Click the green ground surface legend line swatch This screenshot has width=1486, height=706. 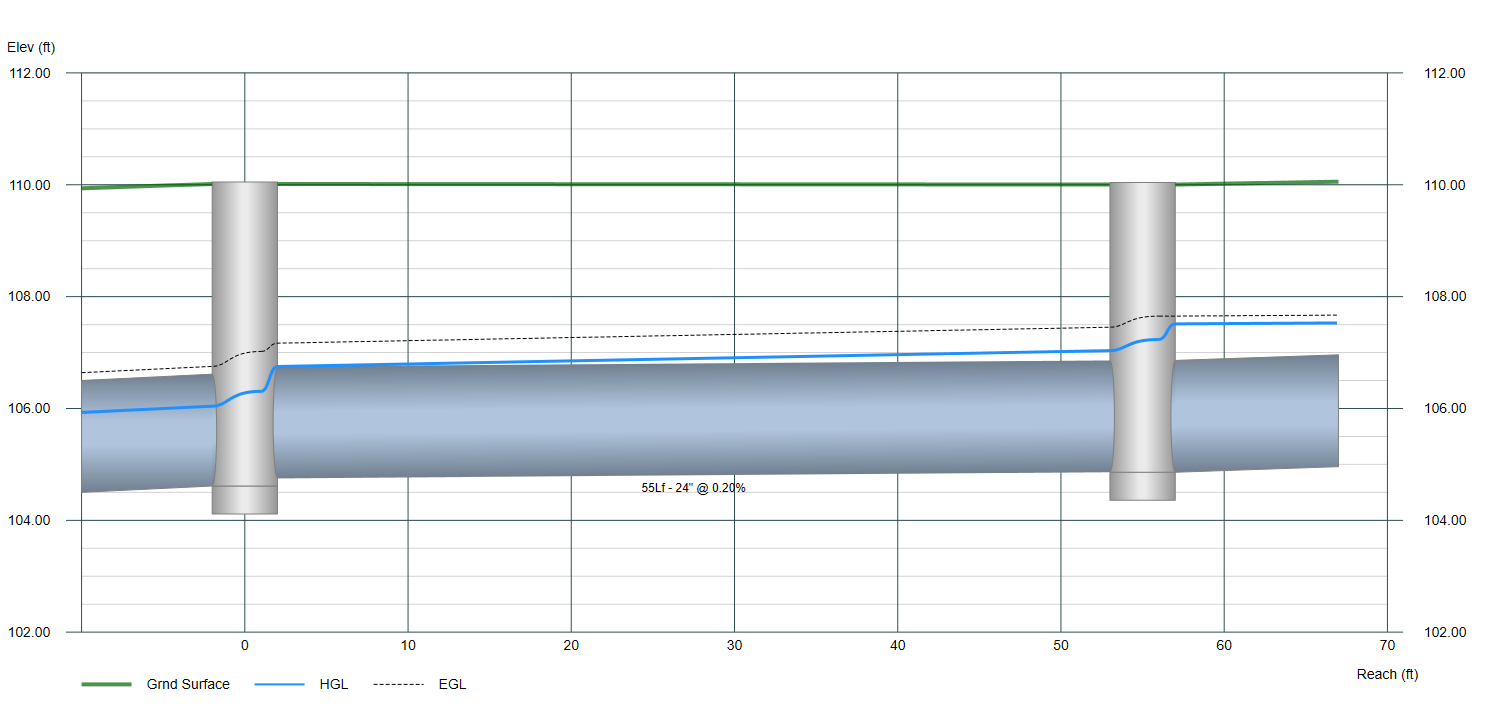click(x=106, y=684)
